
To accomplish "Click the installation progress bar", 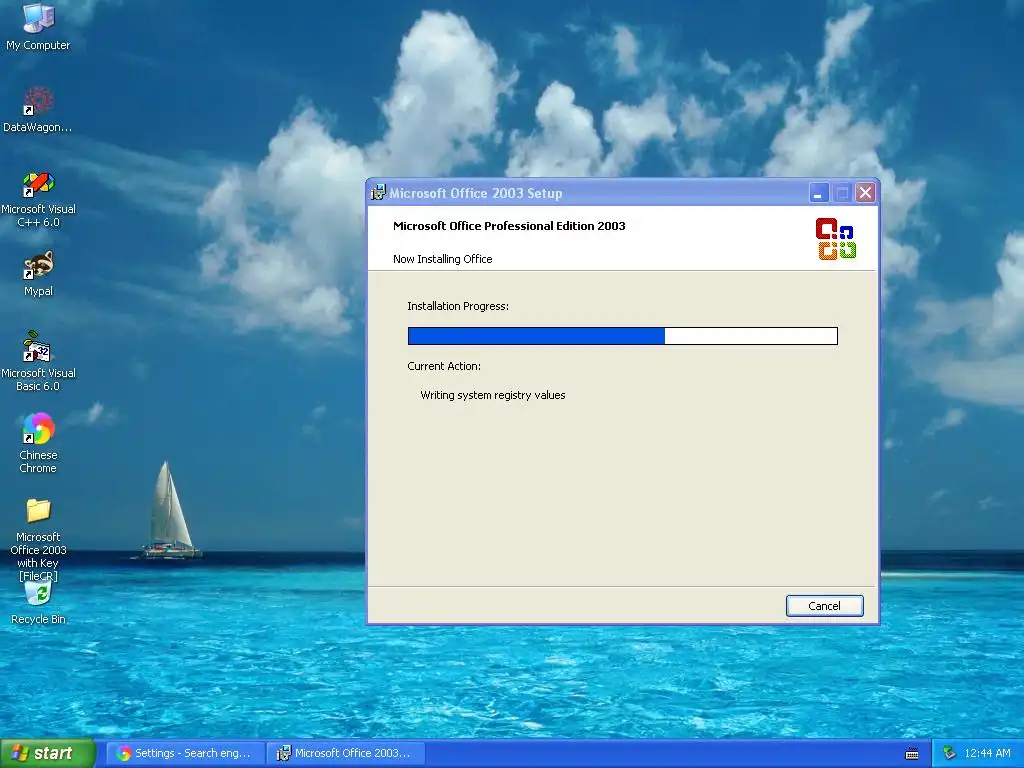I will (622, 336).
